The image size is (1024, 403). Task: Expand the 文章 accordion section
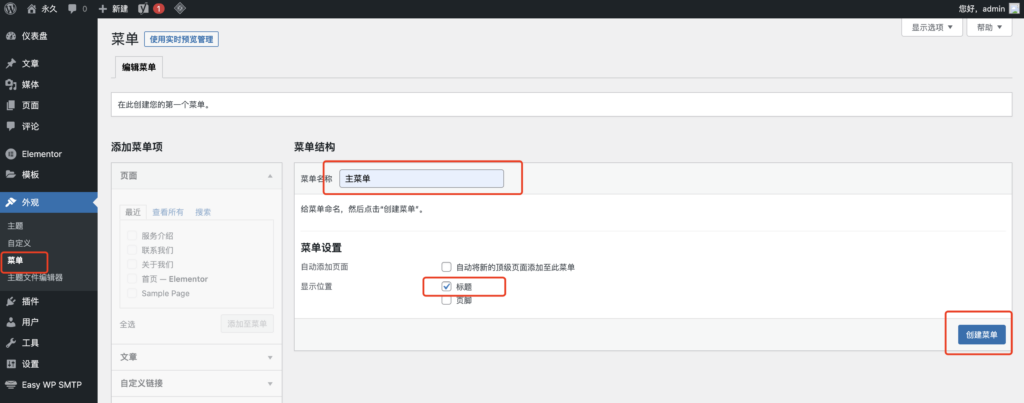[197, 357]
